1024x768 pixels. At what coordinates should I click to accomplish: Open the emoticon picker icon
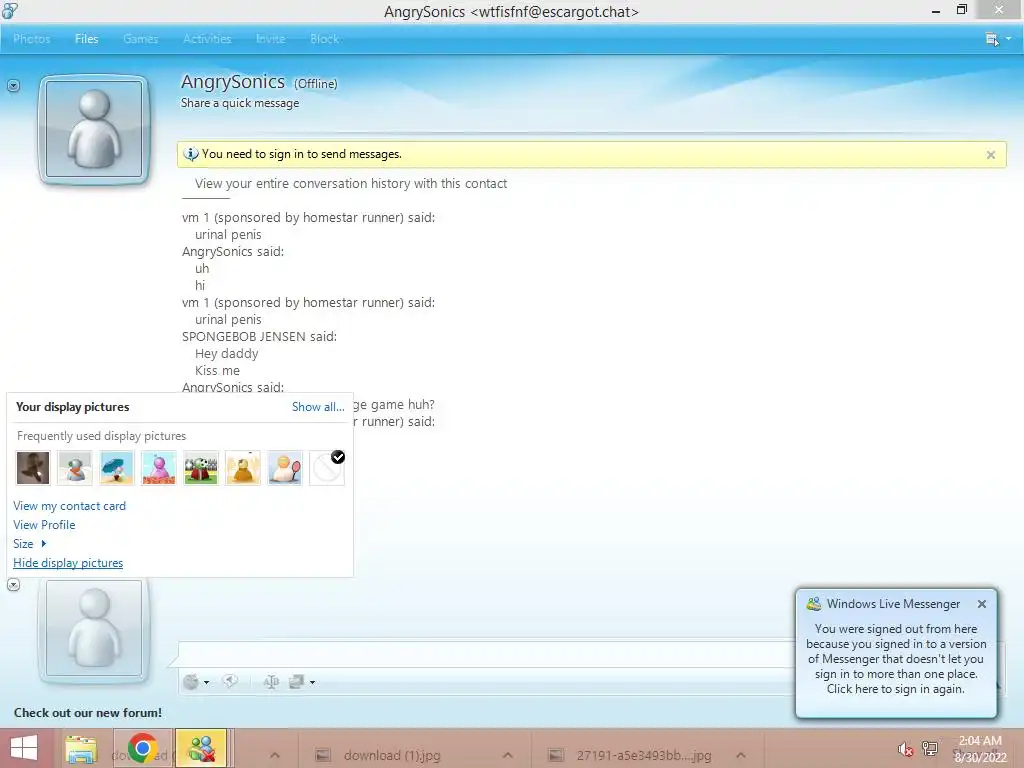tap(191, 682)
